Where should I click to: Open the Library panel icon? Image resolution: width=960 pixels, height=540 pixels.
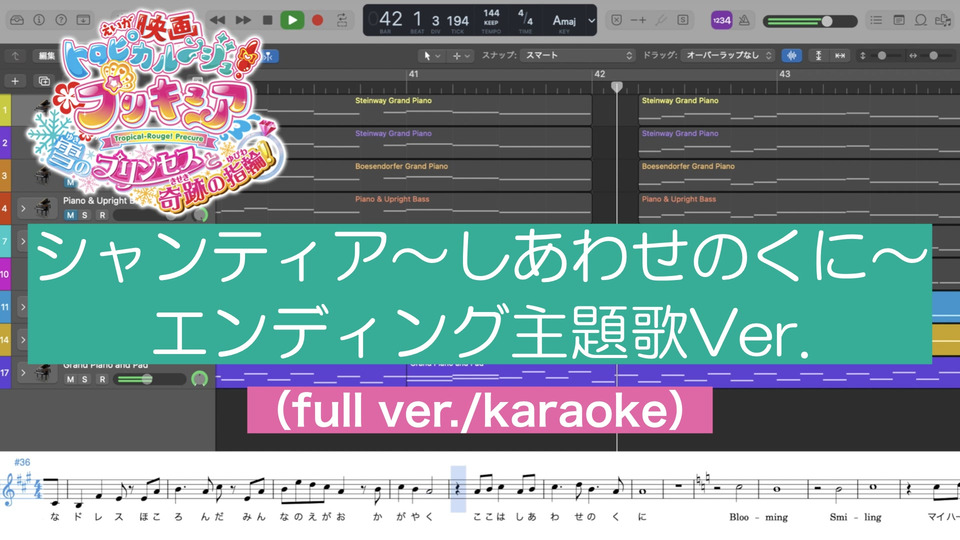coord(17,20)
